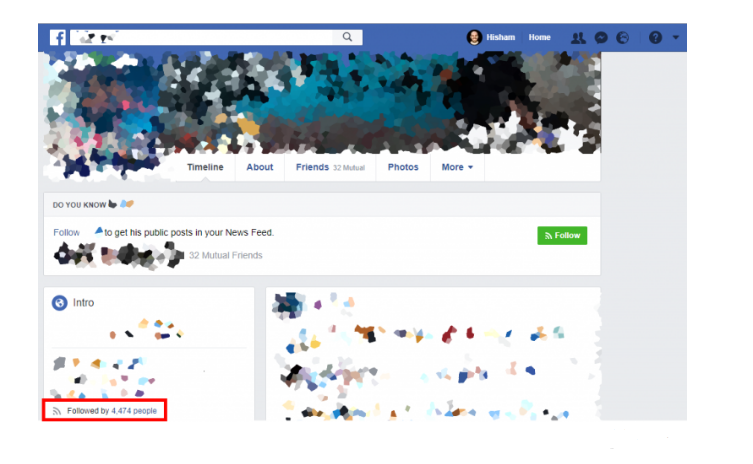
Task: Open the help question mark icon
Action: 655,37
